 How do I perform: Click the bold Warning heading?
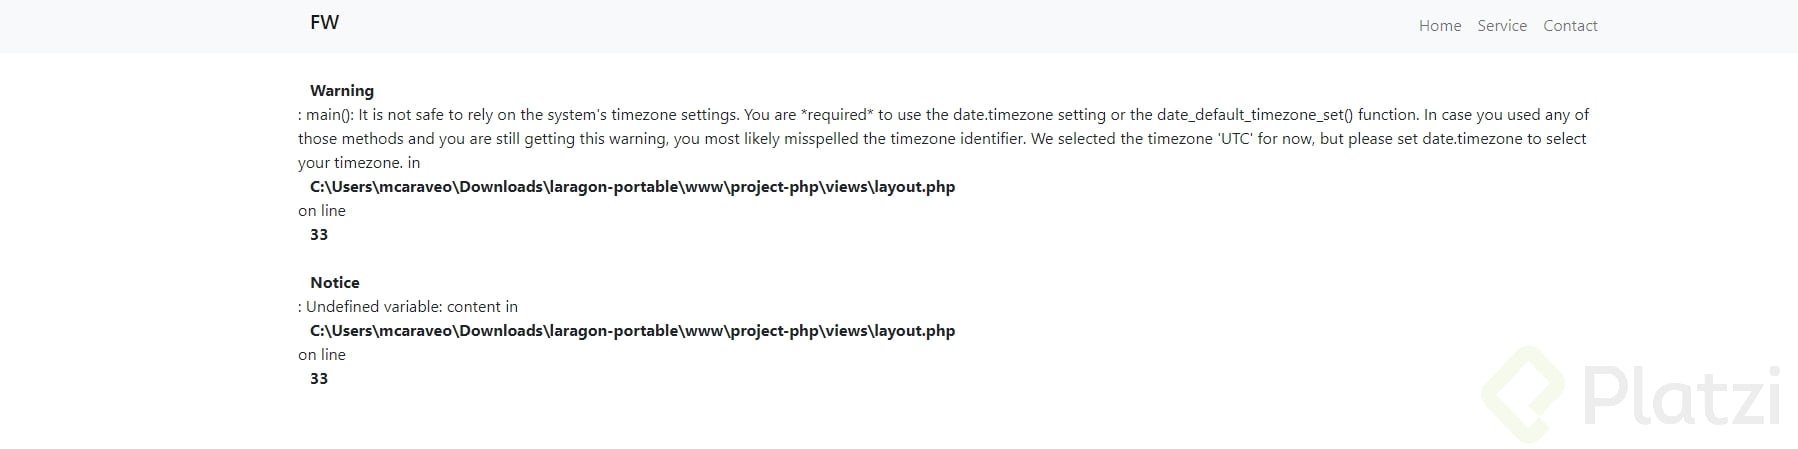click(x=341, y=91)
